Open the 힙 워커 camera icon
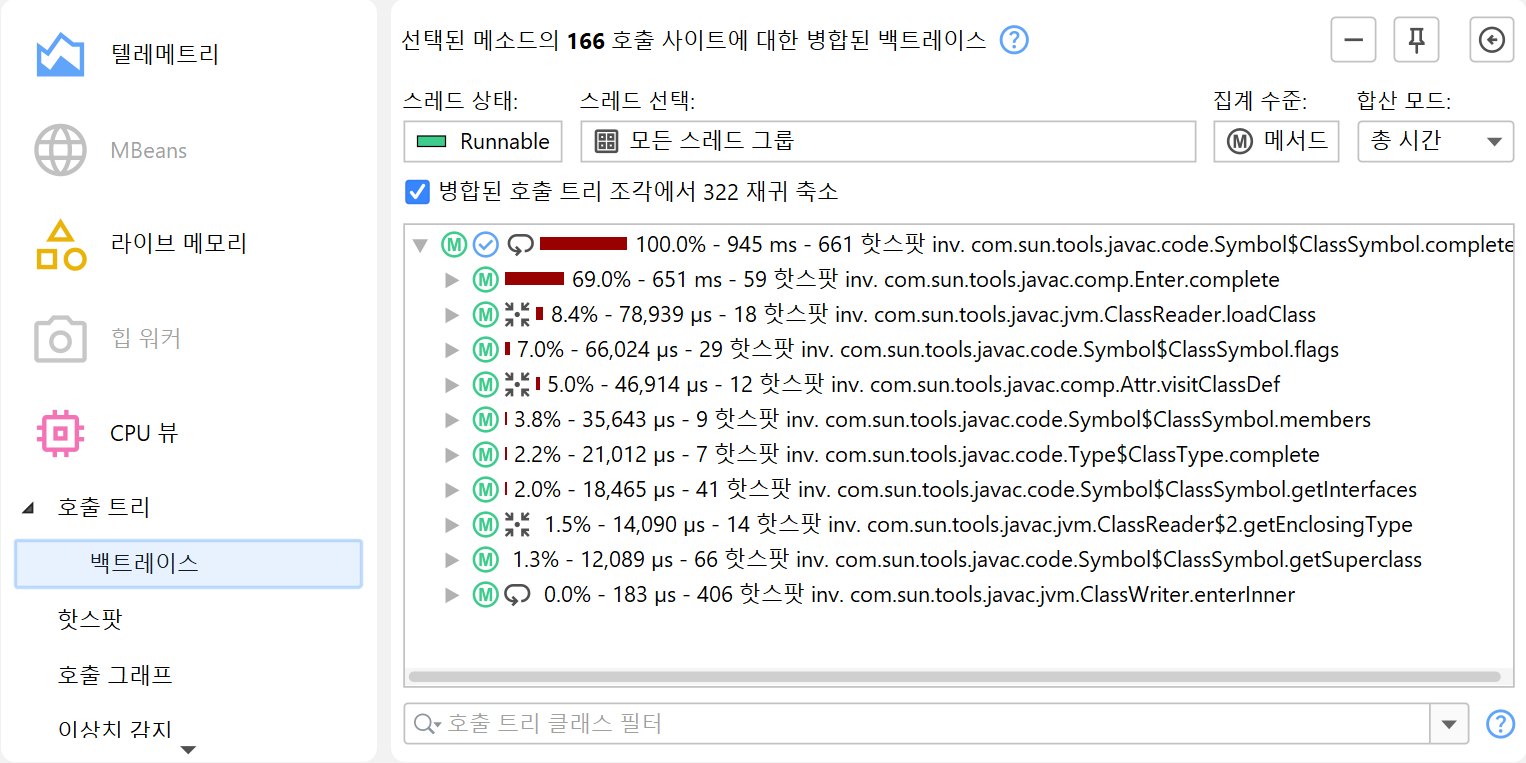Viewport: 1526px width, 763px height. pos(60,339)
